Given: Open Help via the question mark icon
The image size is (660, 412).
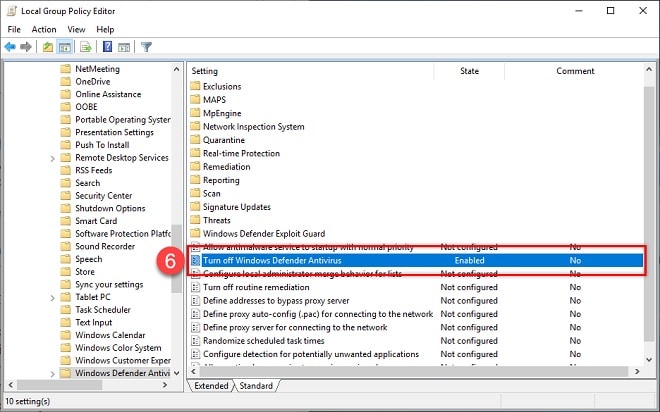Looking at the screenshot, I should 107,46.
